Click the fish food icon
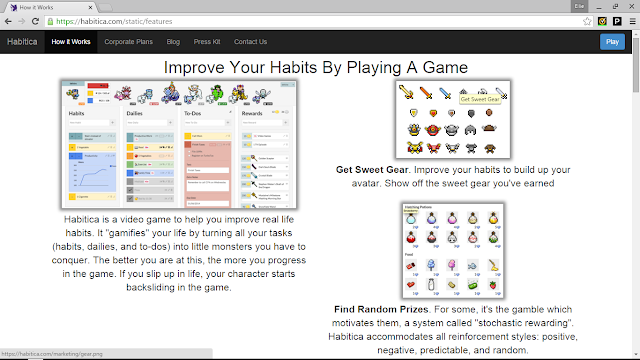Image resolution: width=640 pixels, height=360 pixels. tap(472, 266)
